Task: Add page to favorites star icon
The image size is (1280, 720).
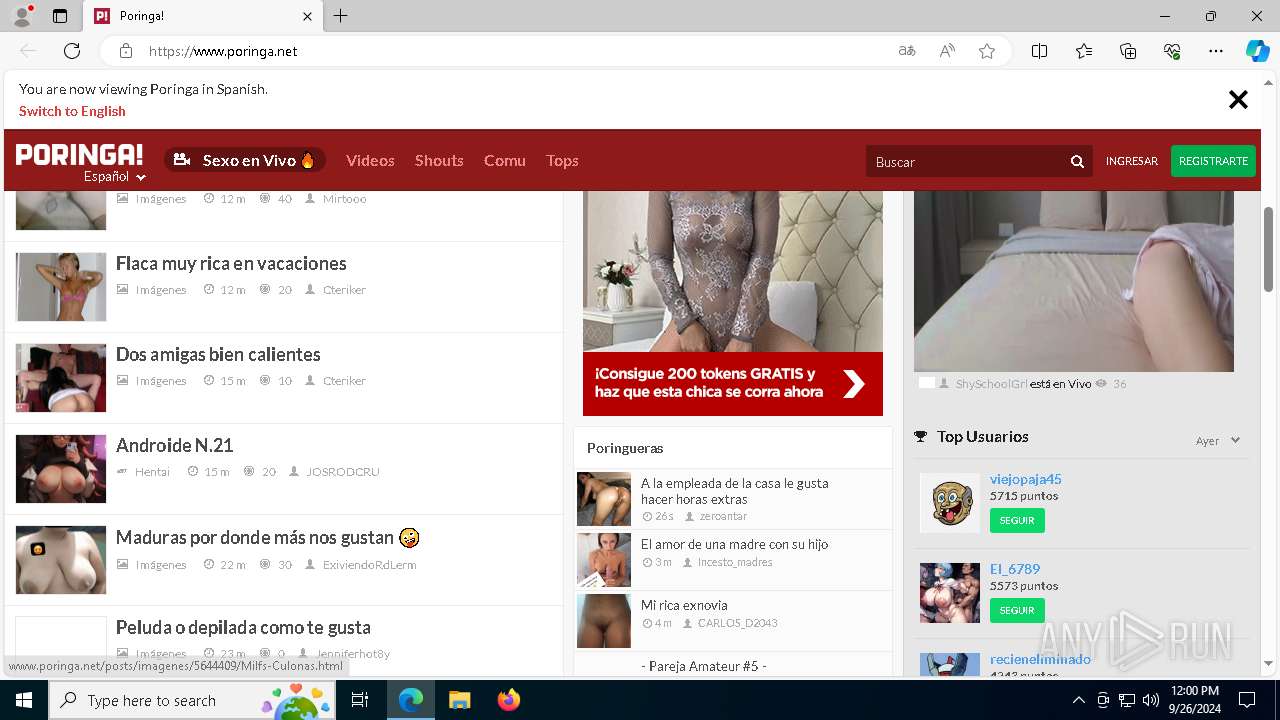Action: [x=987, y=51]
